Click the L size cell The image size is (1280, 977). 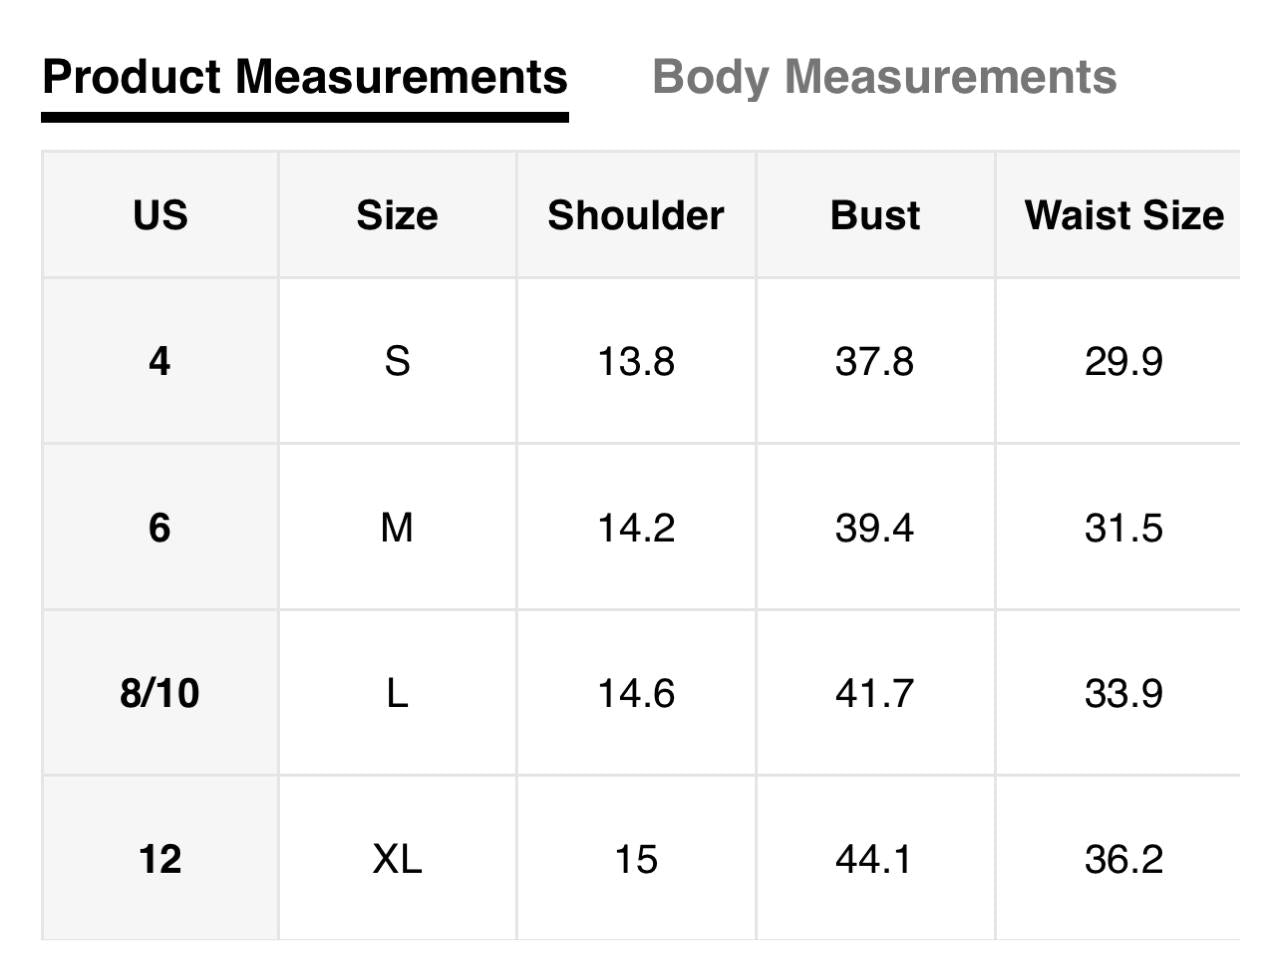[397, 693]
